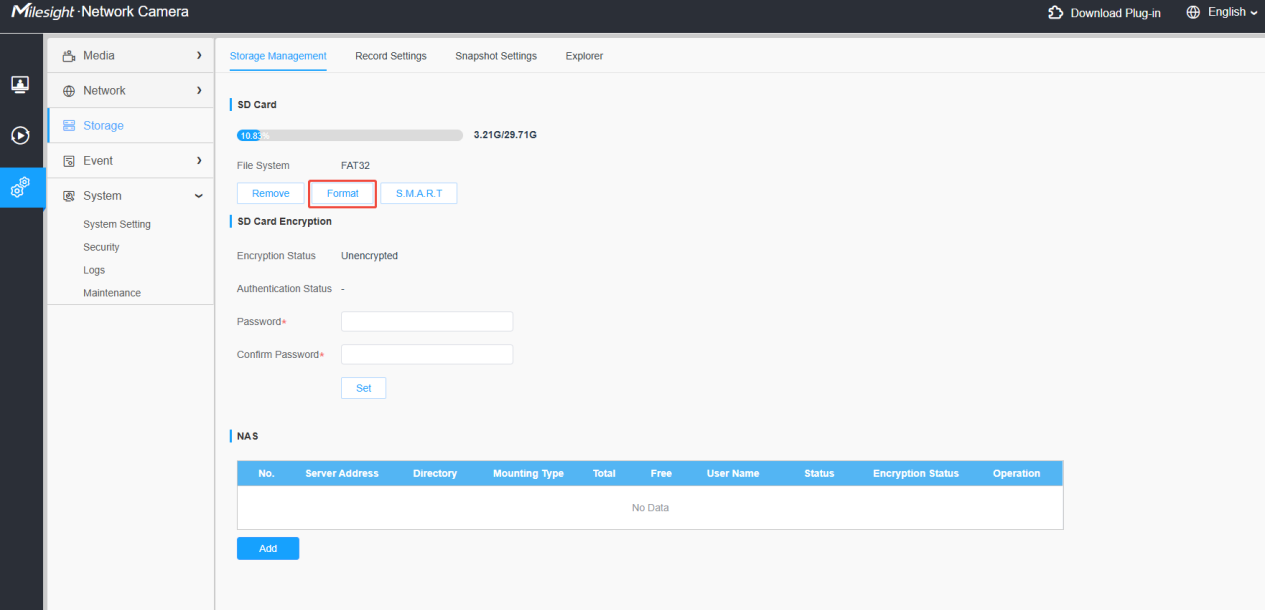1265x610 pixels.
Task: Click the 3.21G/29.71G capacity text
Action: click(505, 134)
